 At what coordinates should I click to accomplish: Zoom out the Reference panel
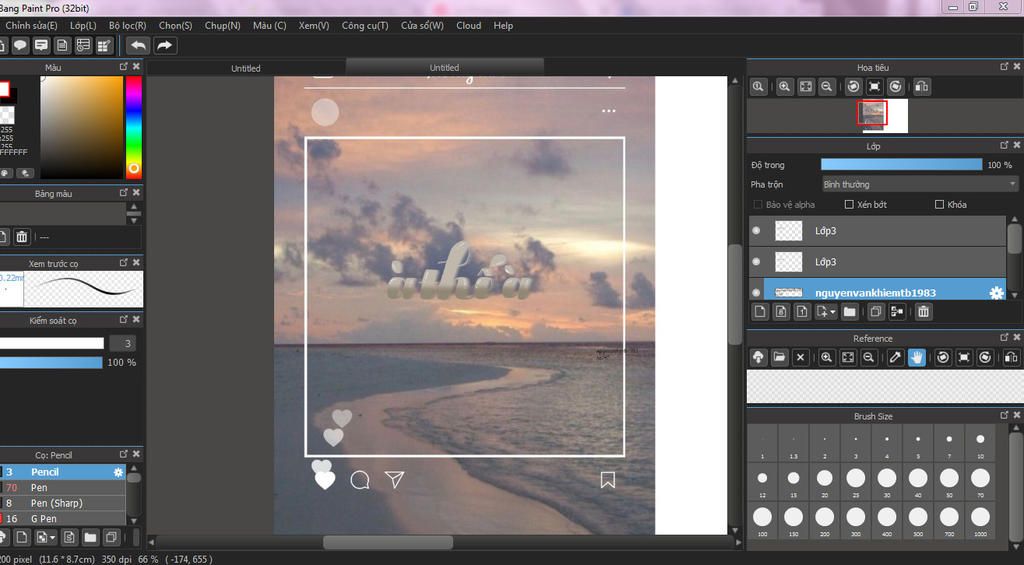(869, 357)
